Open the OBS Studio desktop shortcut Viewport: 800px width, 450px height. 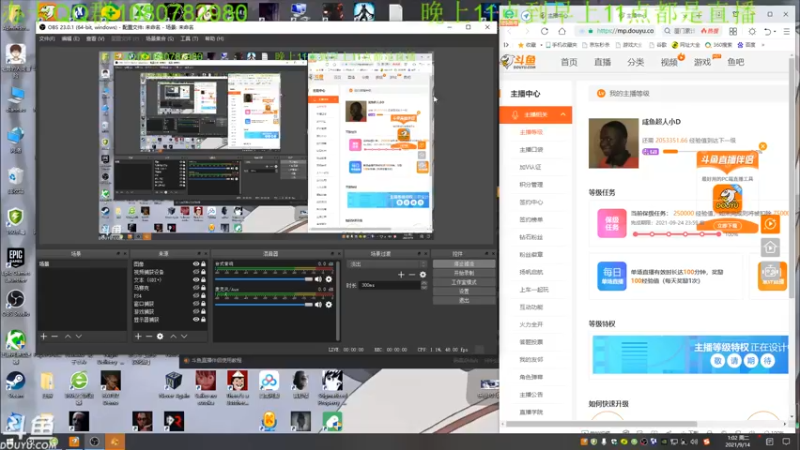(x=15, y=304)
